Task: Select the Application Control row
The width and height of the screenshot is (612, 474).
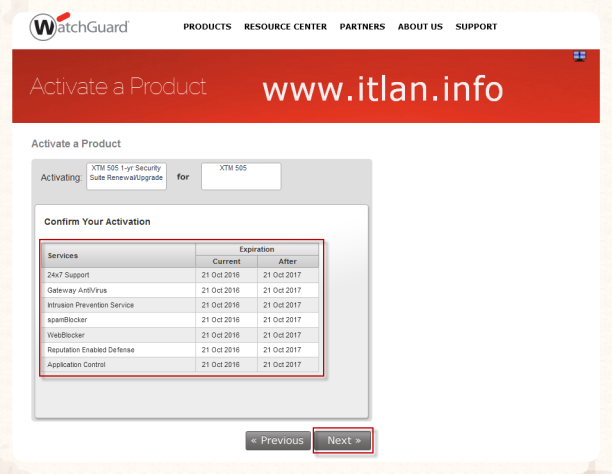Action: pos(117,364)
